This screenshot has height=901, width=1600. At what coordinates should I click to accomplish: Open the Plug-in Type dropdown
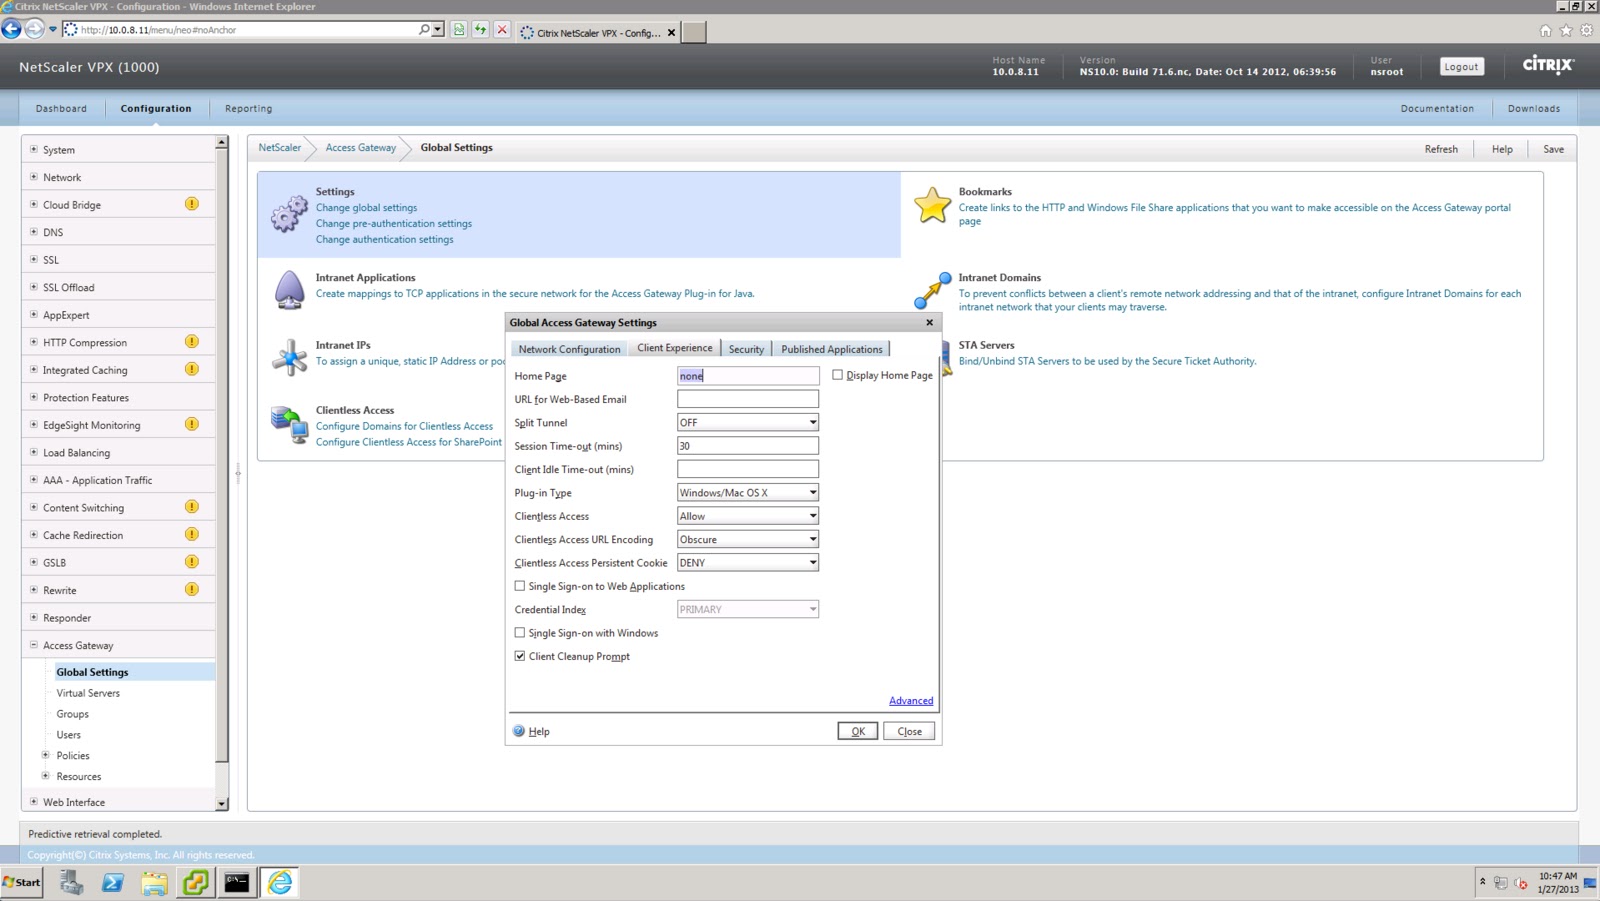pyautogui.click(x=748, y=492)
